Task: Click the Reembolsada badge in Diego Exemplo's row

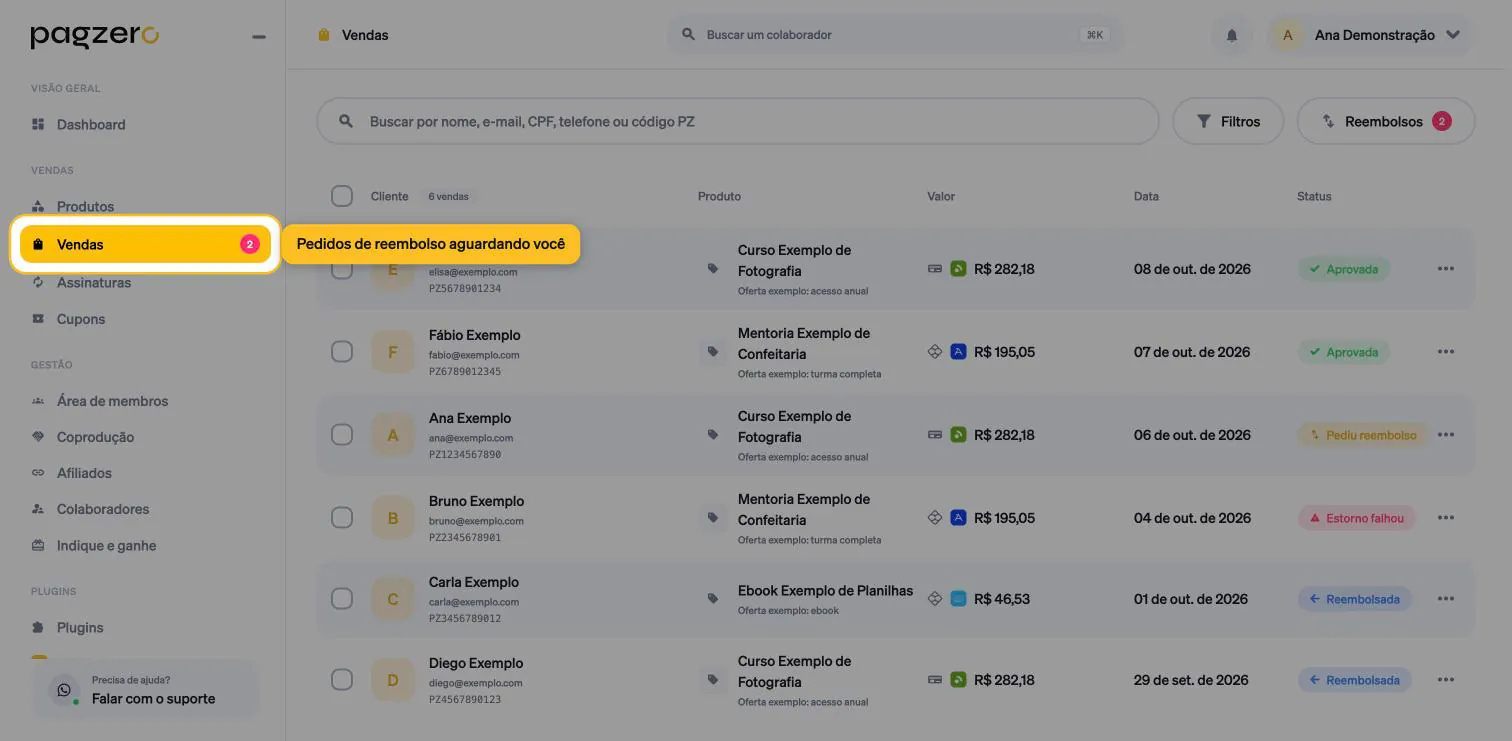Action: 1354,680
